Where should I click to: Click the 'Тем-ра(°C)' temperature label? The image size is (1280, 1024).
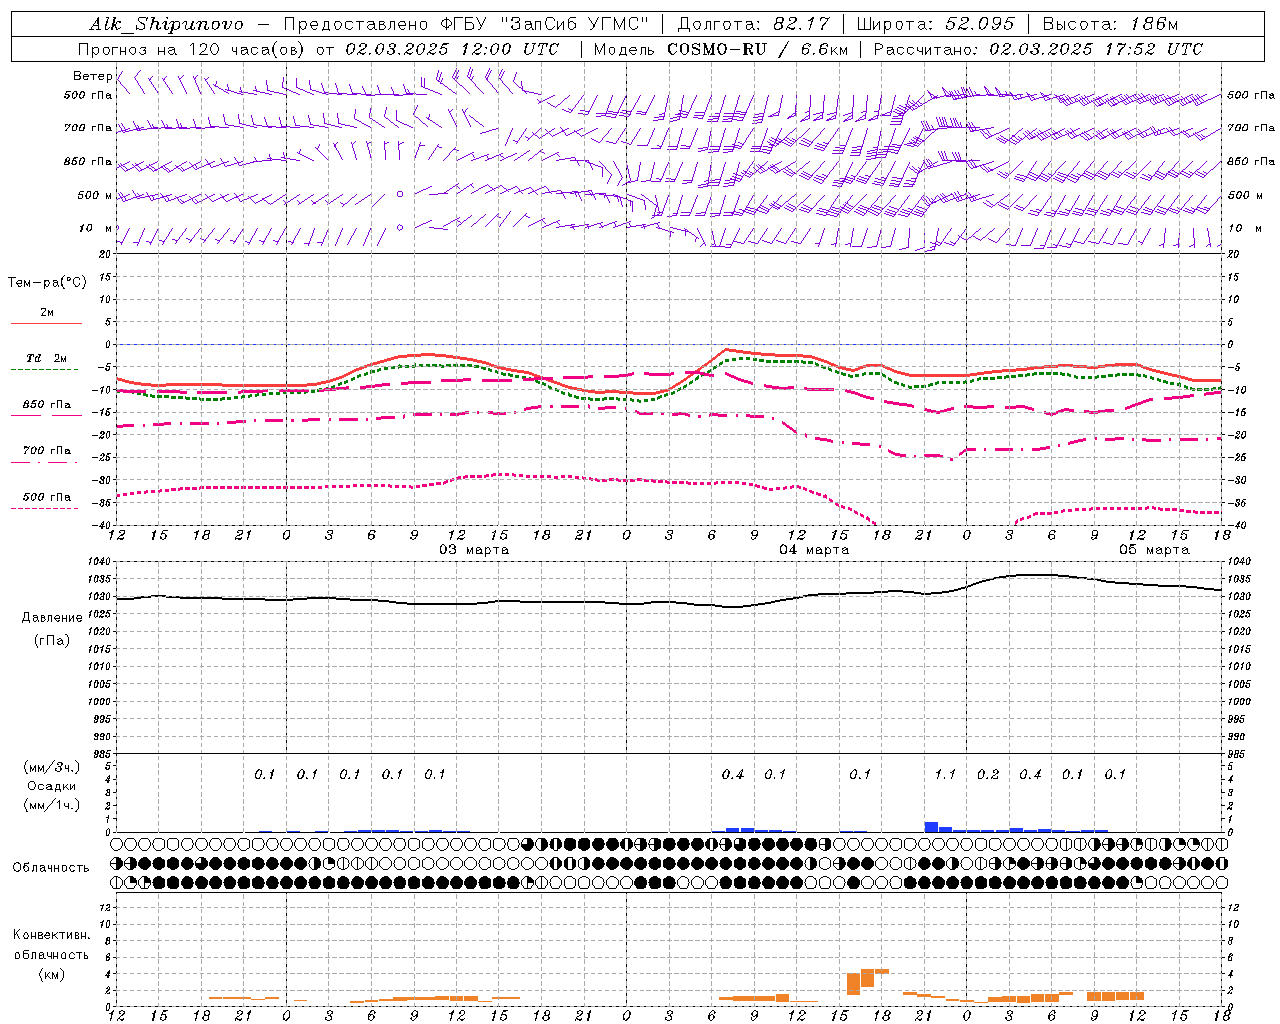coord(47,283)
